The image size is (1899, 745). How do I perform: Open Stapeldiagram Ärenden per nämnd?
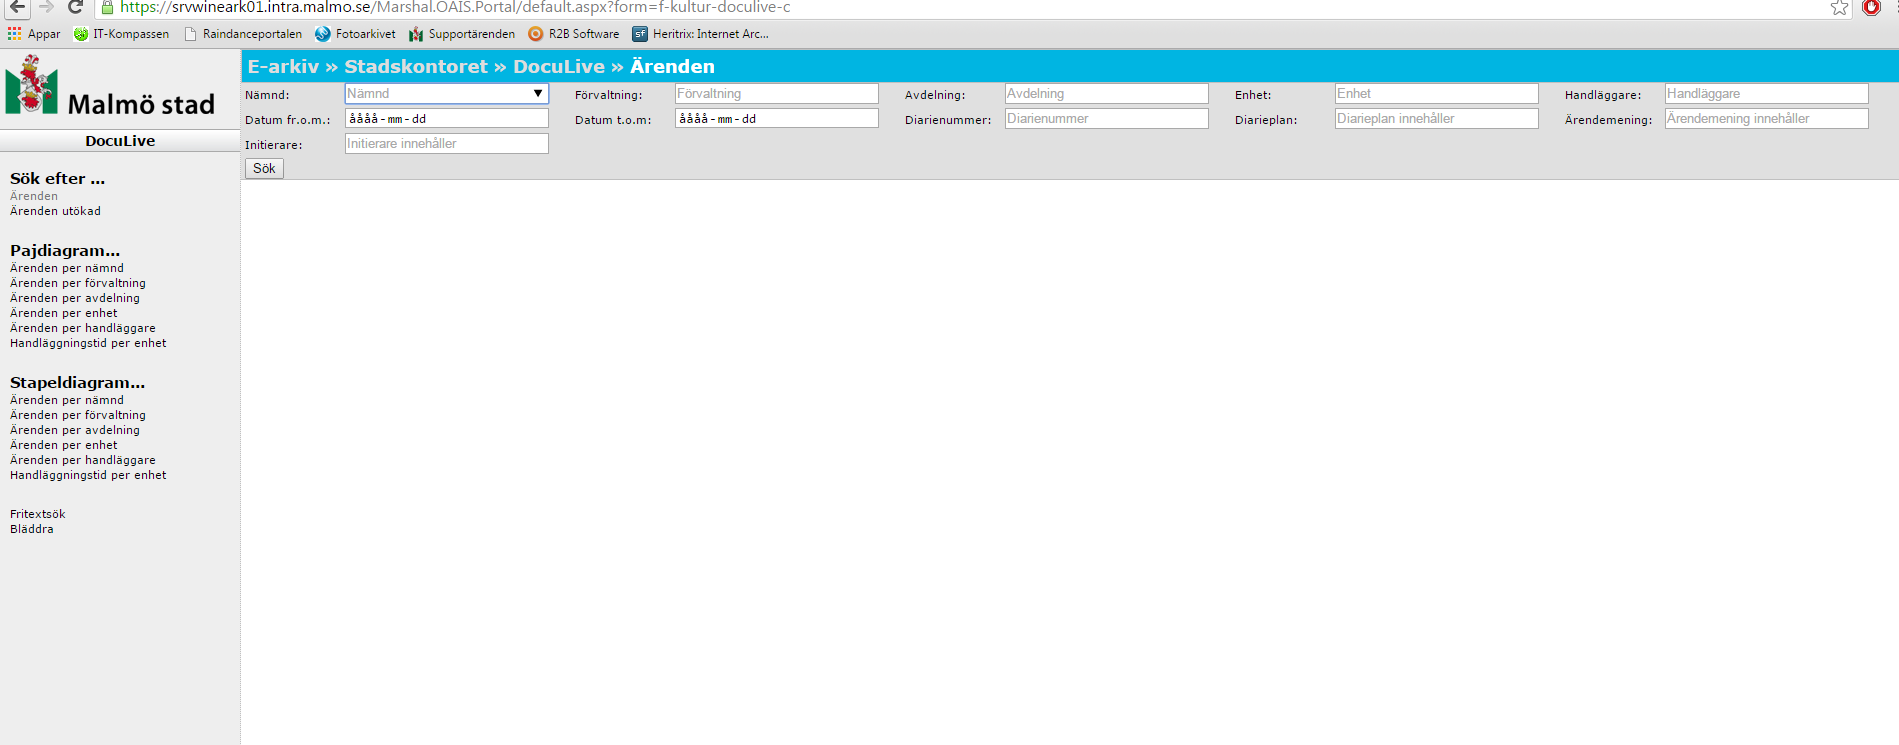click(67, 400)
